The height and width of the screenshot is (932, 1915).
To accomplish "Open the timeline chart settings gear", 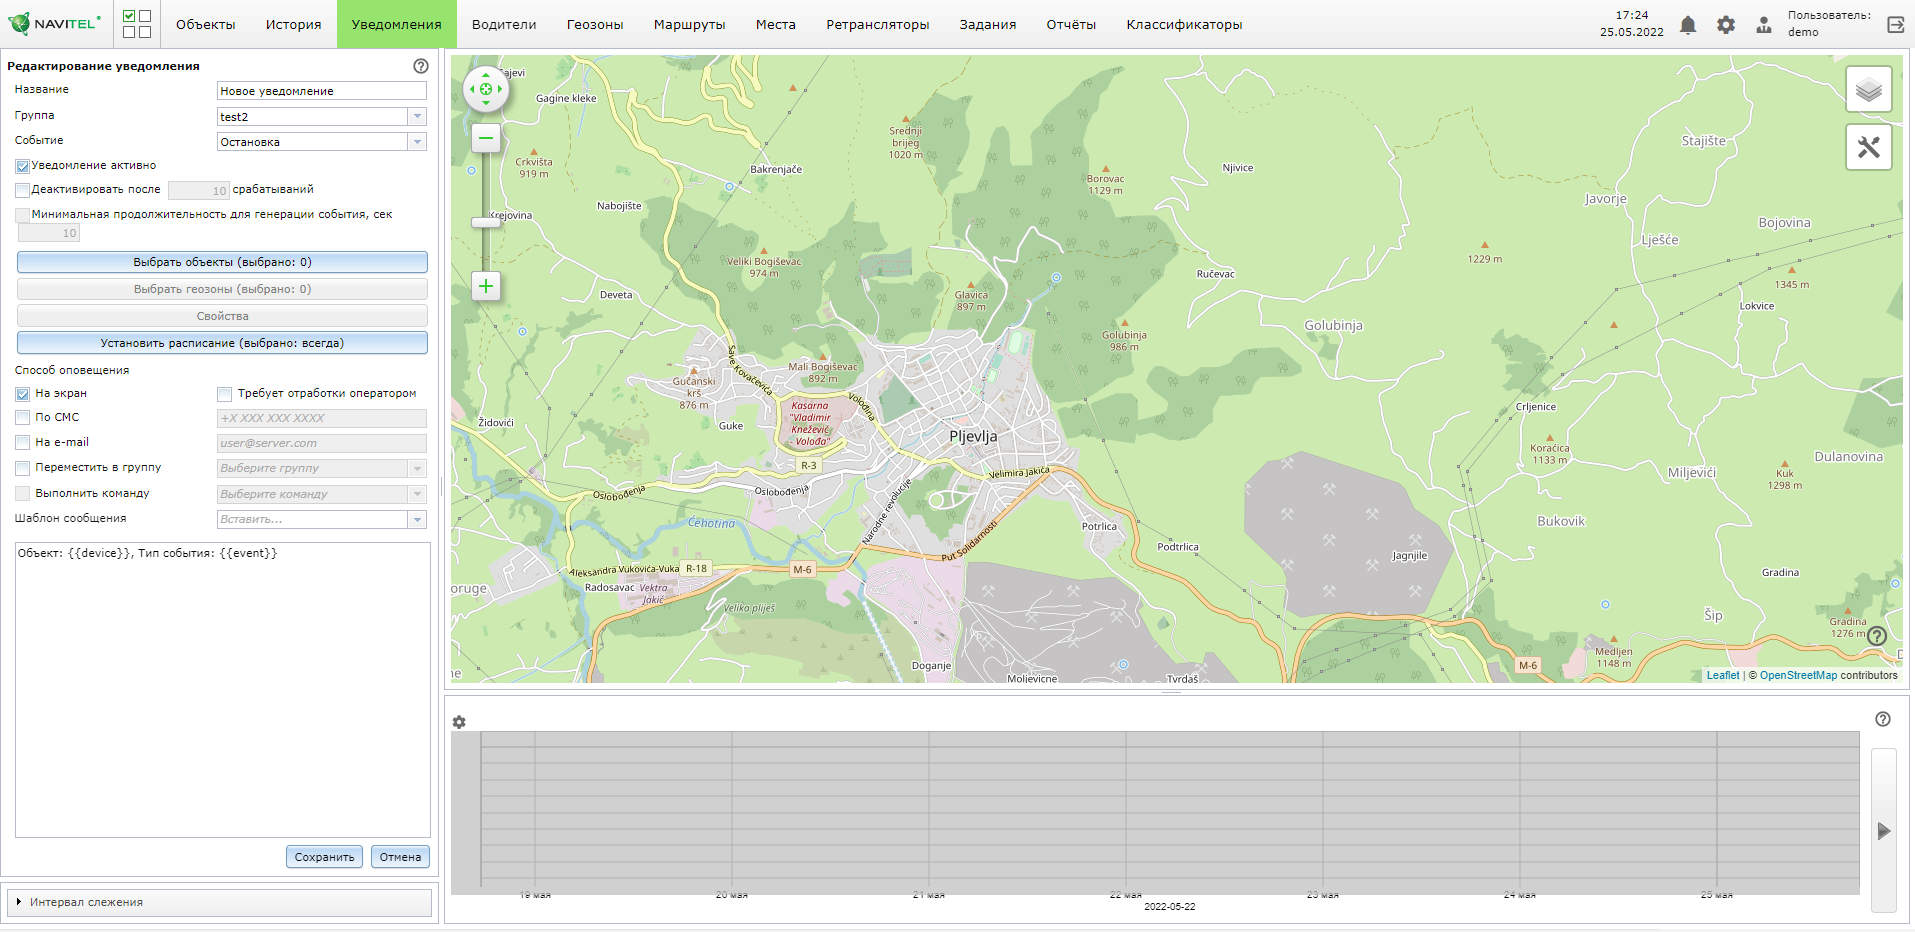I will tap(459, 722).
